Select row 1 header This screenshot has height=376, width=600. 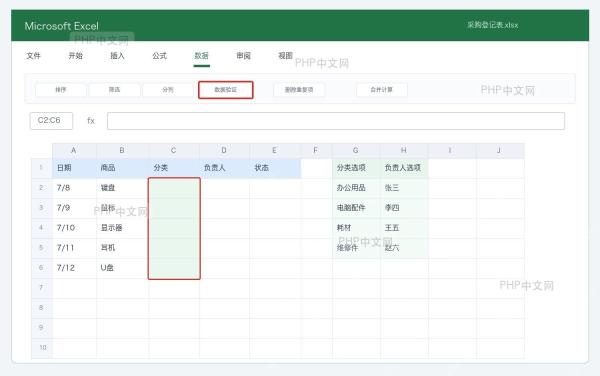41,168
